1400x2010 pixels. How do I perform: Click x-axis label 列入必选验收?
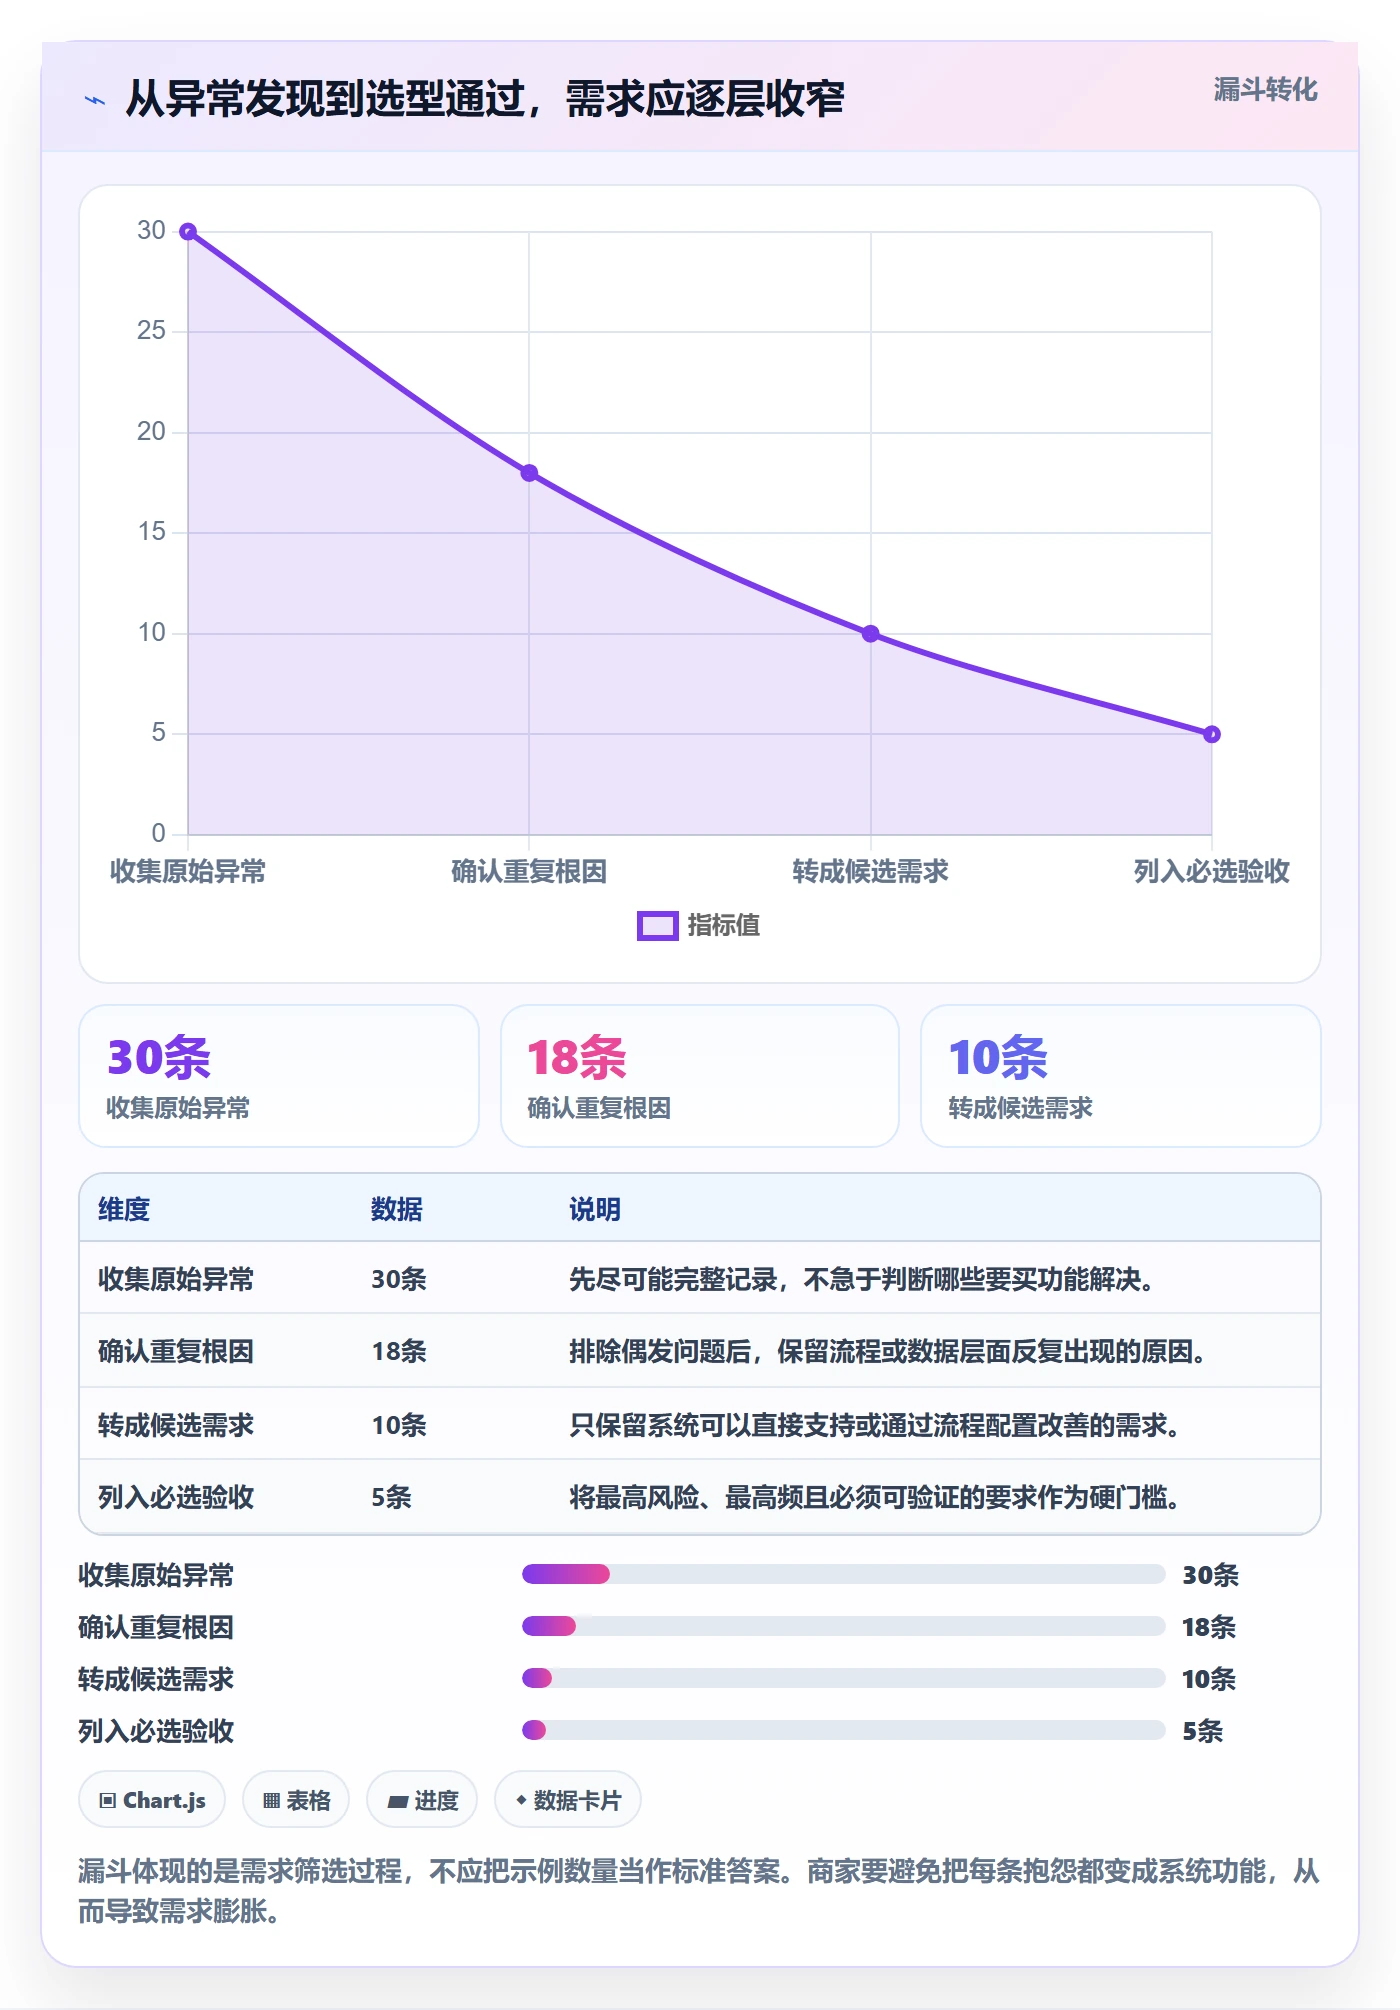[1211, 871]
